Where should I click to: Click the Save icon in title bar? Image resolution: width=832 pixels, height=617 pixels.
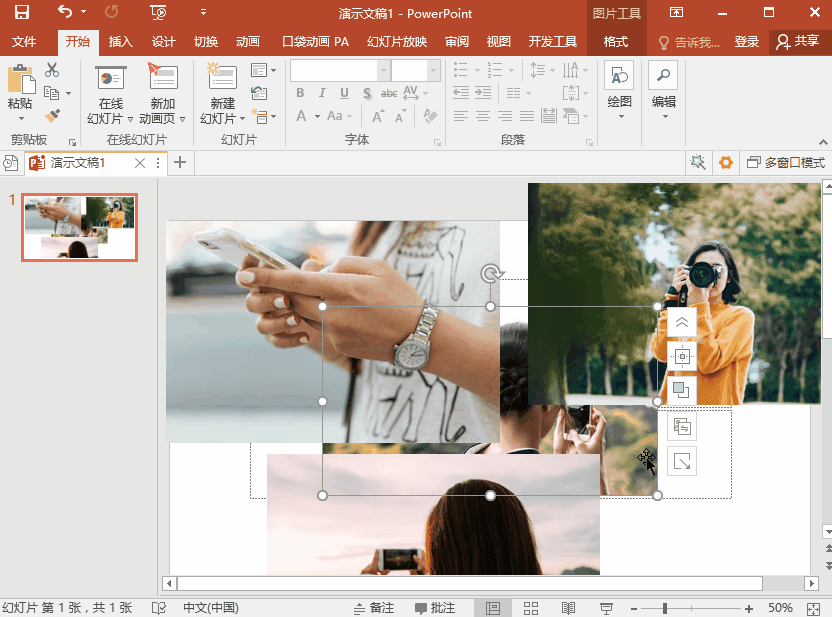click(x=22, y=13)
